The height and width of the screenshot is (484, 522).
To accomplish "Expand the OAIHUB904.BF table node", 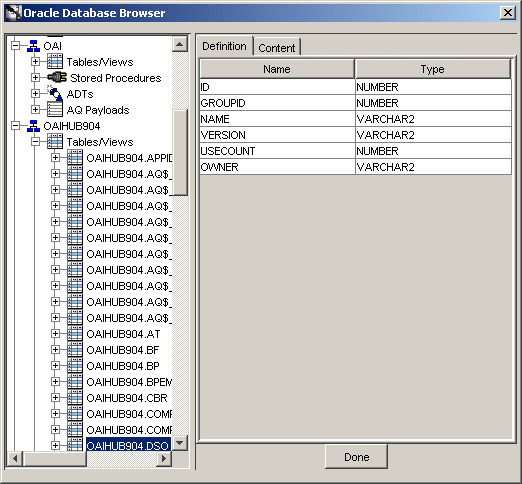I will pos(55,349).
